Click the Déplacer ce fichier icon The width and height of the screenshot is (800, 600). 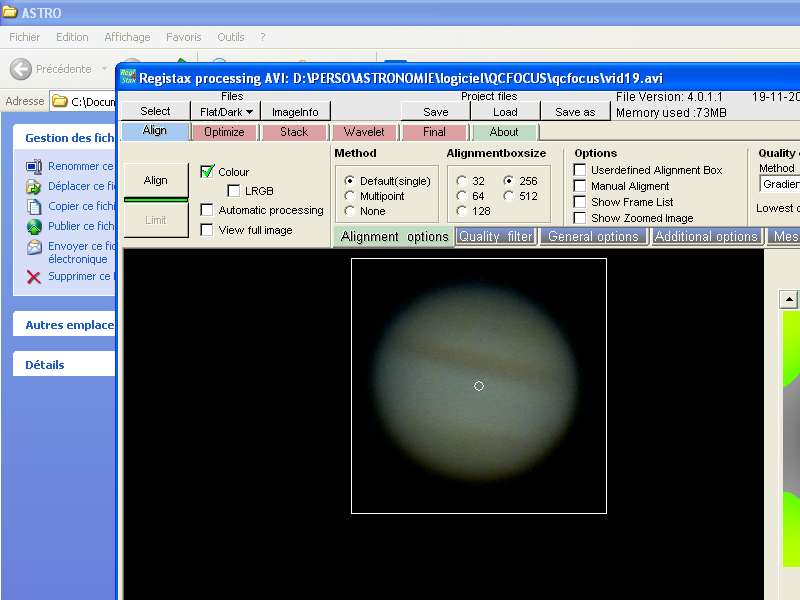point(34,186)
